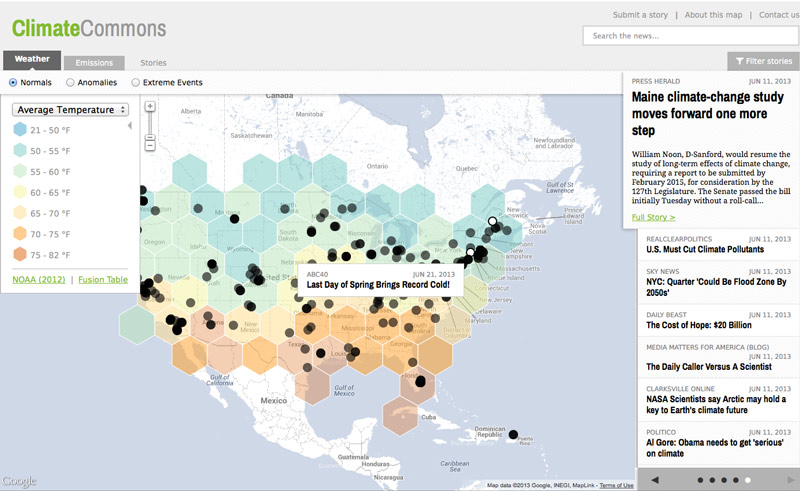Collapse the legend panel with the arrow

130,125
